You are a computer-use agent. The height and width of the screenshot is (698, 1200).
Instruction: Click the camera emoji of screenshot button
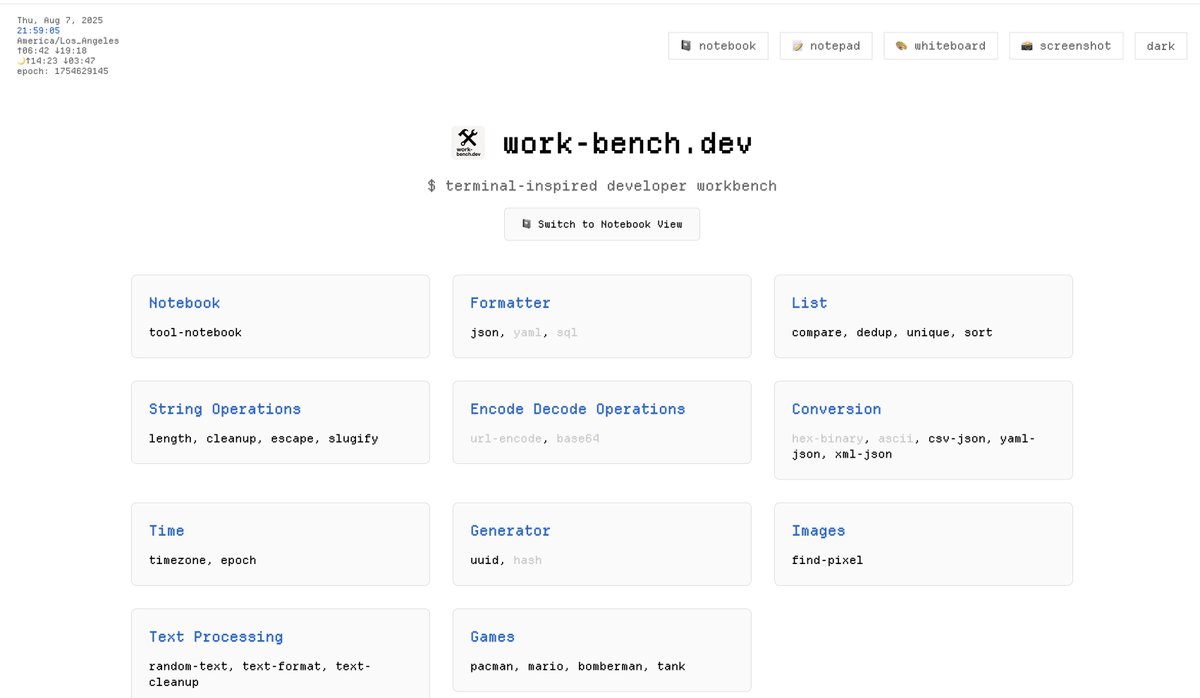pyautogui.click(x=1027, y=46)
